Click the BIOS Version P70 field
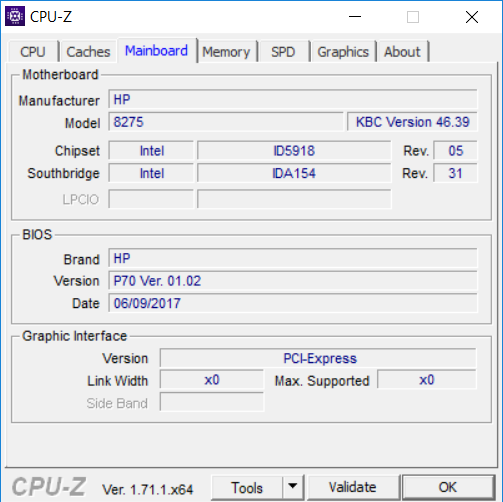Image resolution: width=503 pixels, height=502 pixels. (x=293, y=281)
